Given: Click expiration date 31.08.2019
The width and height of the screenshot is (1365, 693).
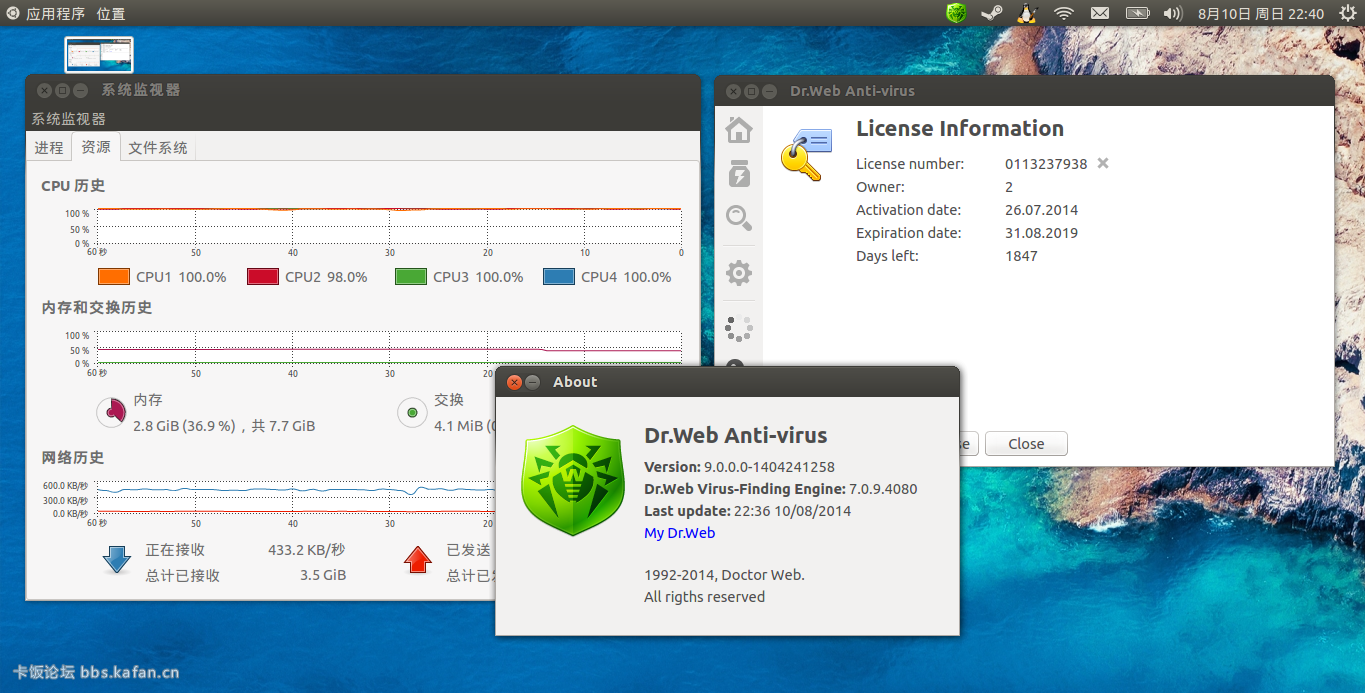Looking at the screenshot, I should pos(1041,233).
